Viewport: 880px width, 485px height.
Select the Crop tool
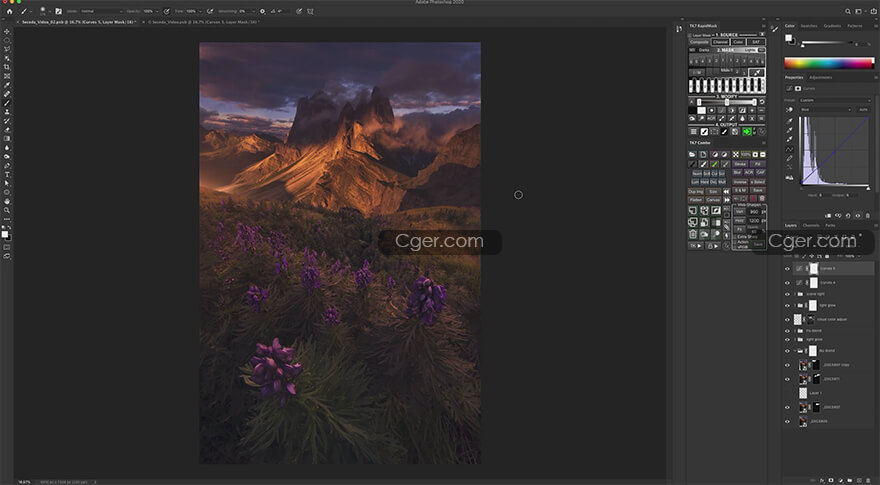click(x=7, y=67)
